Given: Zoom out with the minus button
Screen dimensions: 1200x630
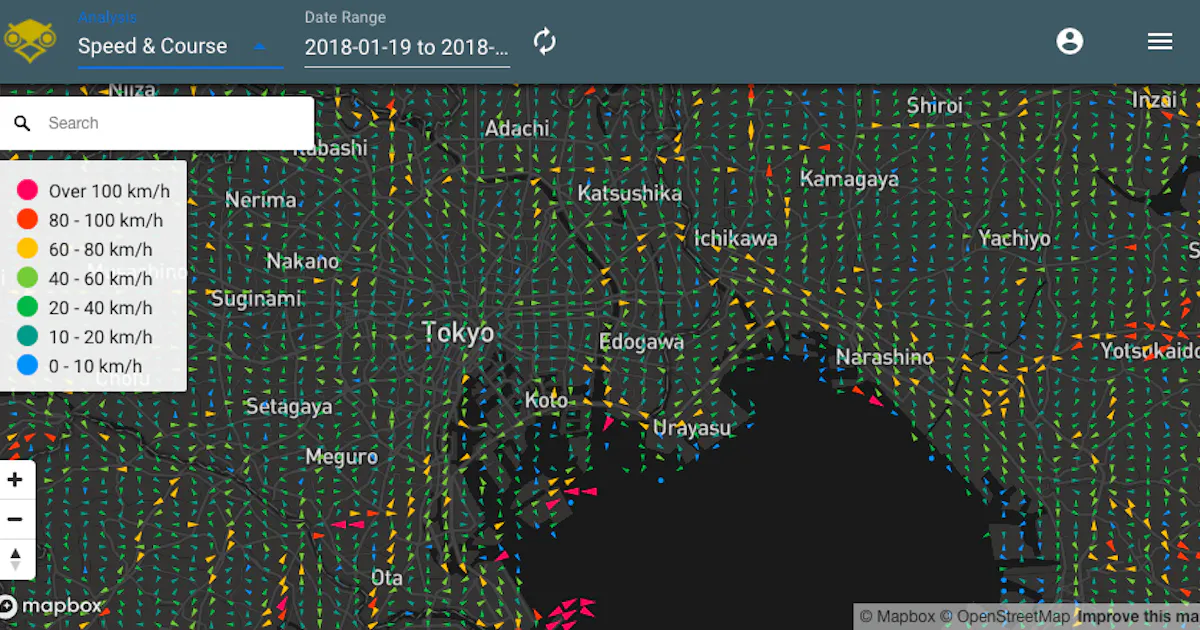Looking at the screenshot, I should (x=15, y=519).
